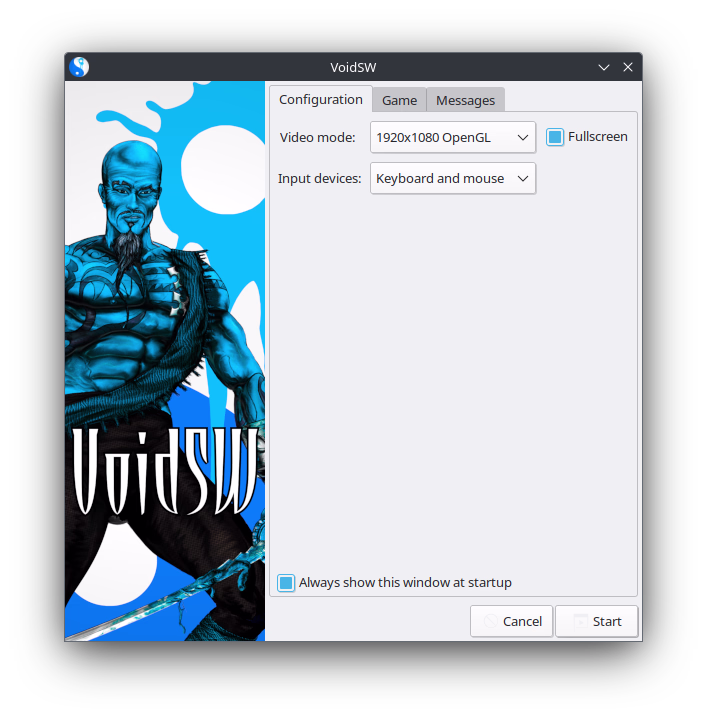Click the Fullscreen label text

[598, 137]
